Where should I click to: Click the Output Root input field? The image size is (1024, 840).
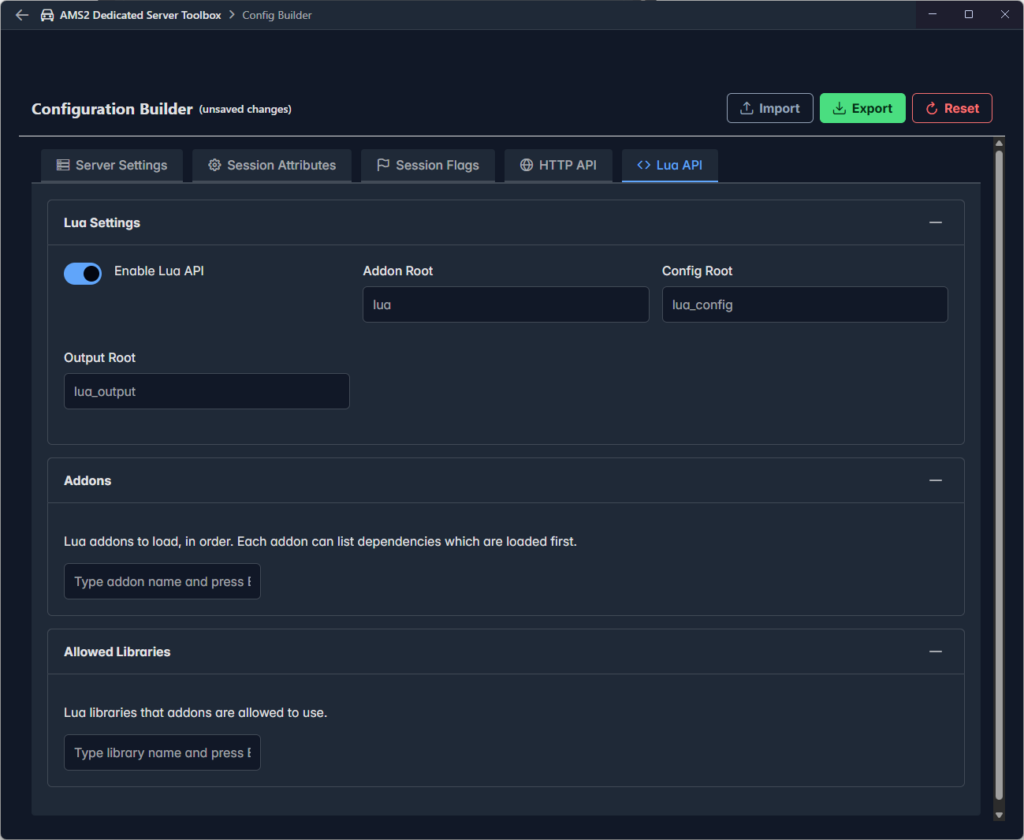pyautogui.click(x=206, y=392)
